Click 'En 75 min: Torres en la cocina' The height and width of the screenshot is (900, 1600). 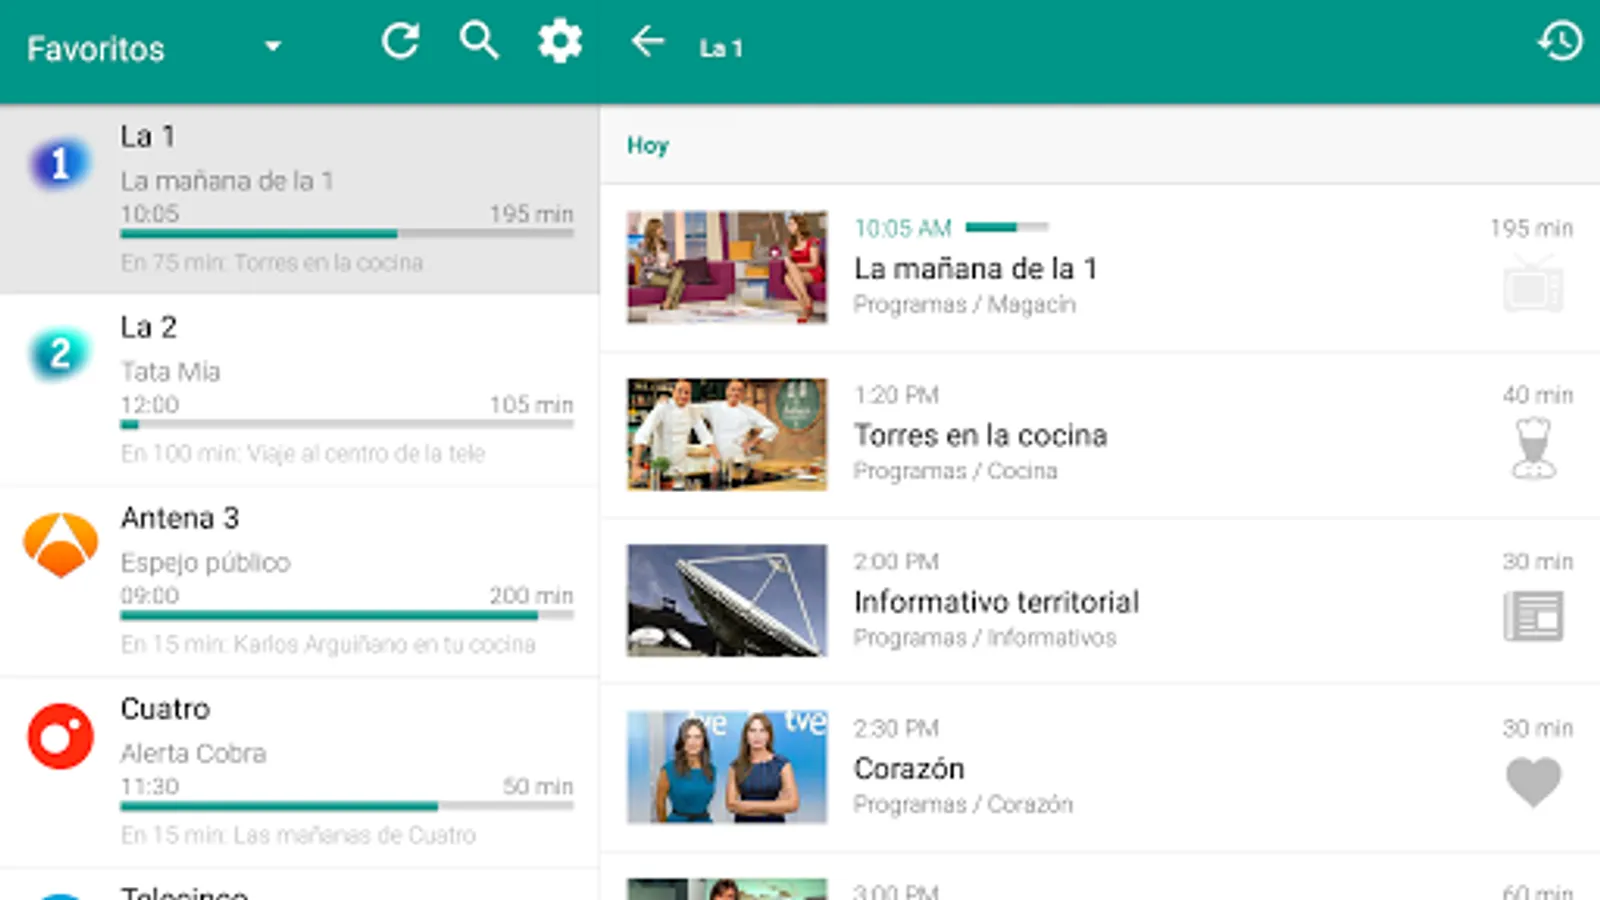[272, 263]
